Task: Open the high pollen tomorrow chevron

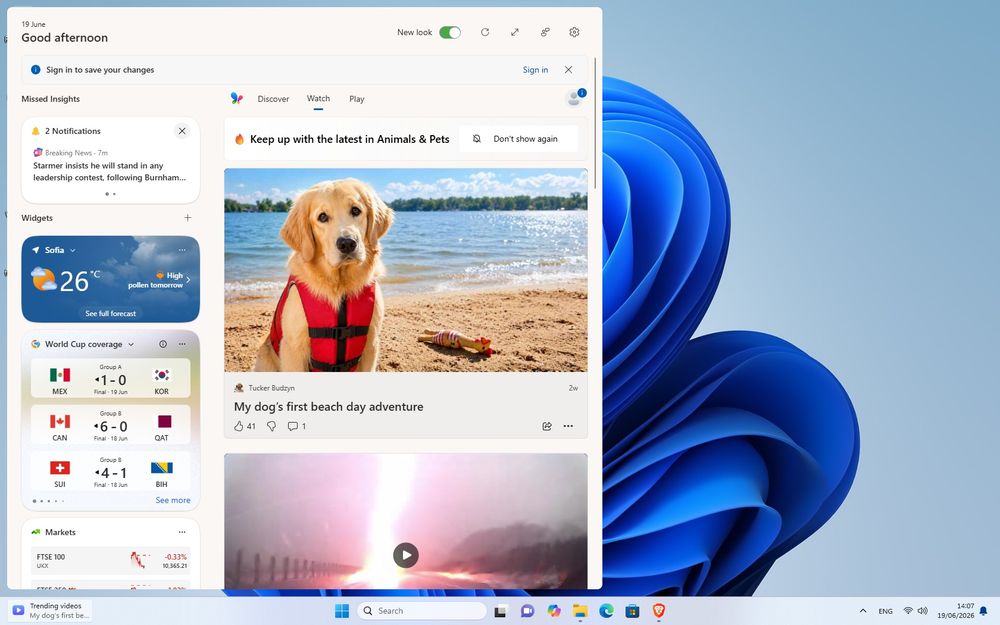Action: coord(188,280)
